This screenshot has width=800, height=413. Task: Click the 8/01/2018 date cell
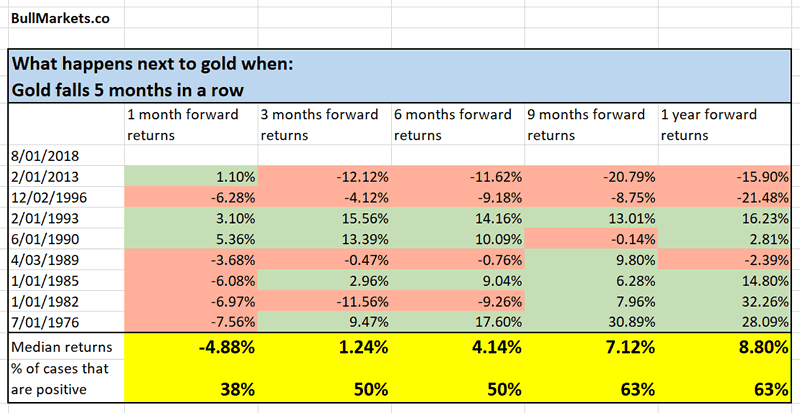(x=46, y=157)
